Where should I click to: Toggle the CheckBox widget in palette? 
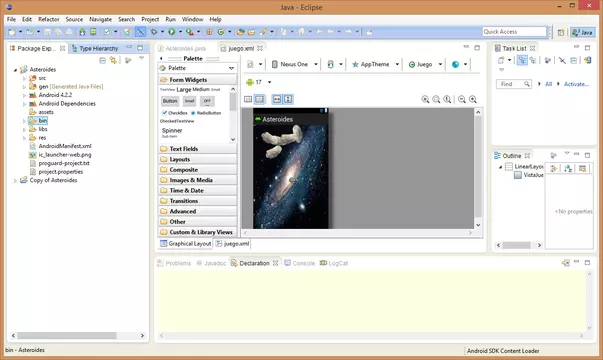click(174, 113)
